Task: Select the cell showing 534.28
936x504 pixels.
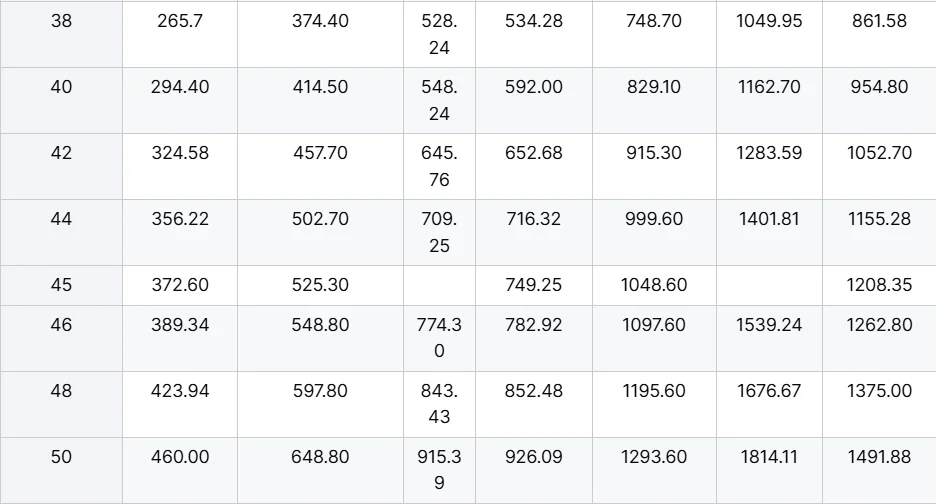Action: (533, 21)
